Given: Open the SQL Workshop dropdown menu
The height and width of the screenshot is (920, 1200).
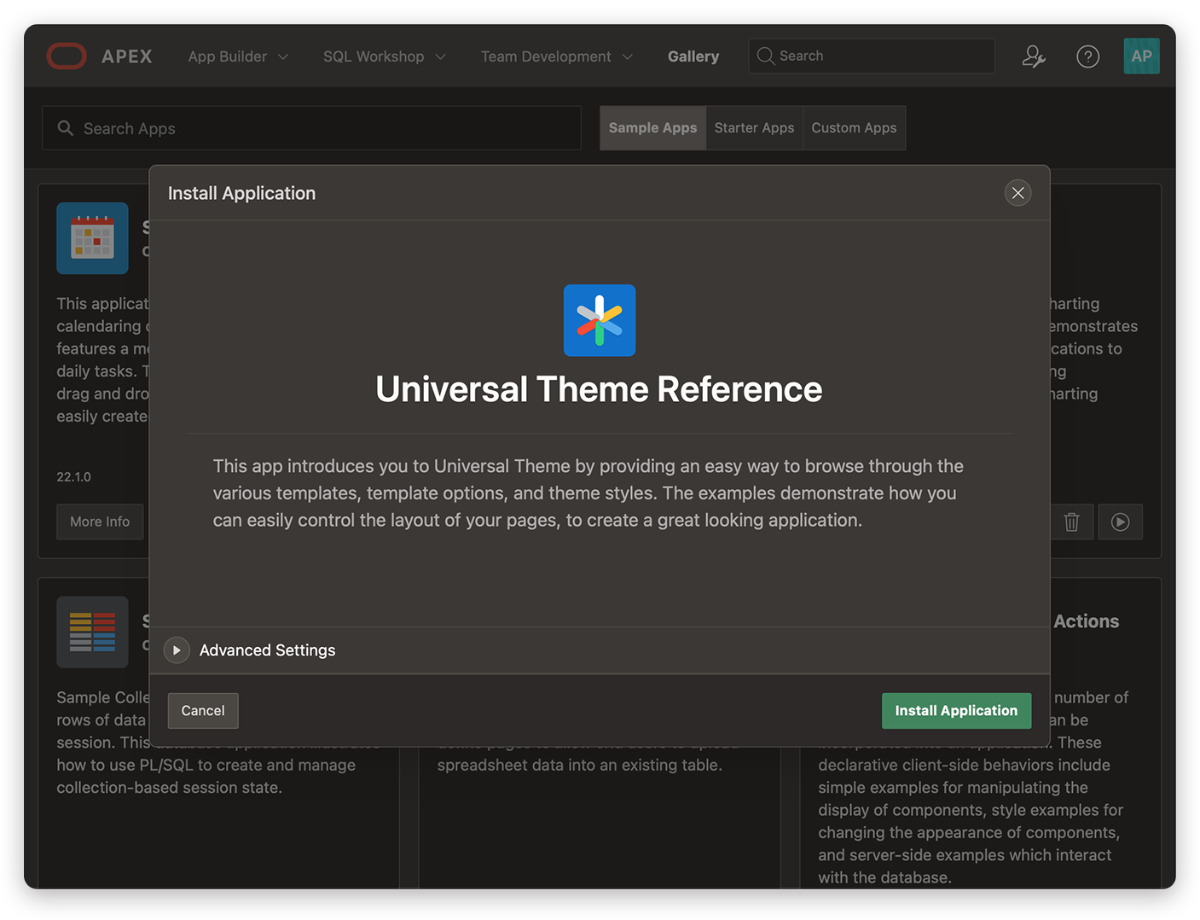Looking at the screenshot, I should click(384, 57).
